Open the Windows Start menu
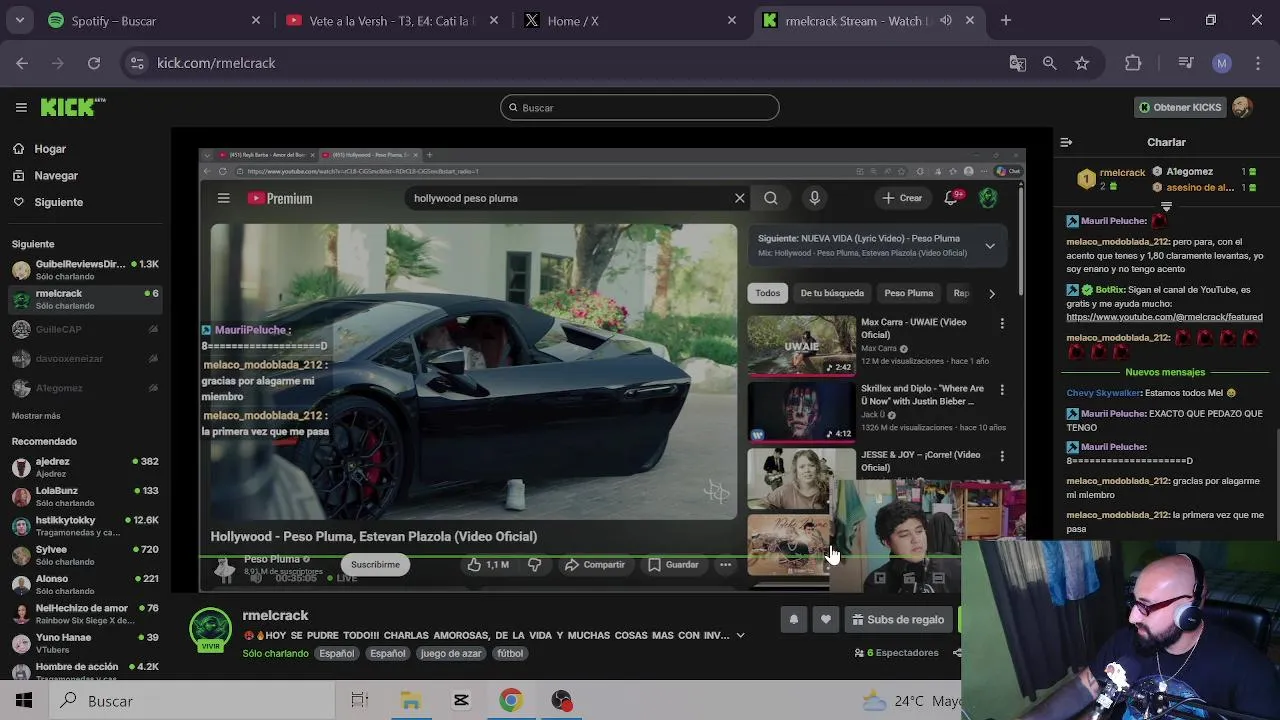Image resolution: width=1280 pixels, height=720 pixels. [24, 701]
